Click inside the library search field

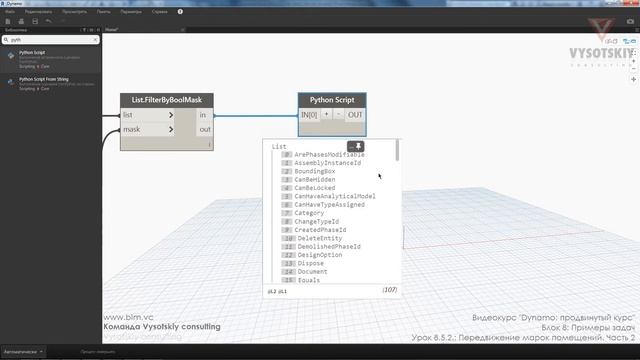[x=51, y=40]
